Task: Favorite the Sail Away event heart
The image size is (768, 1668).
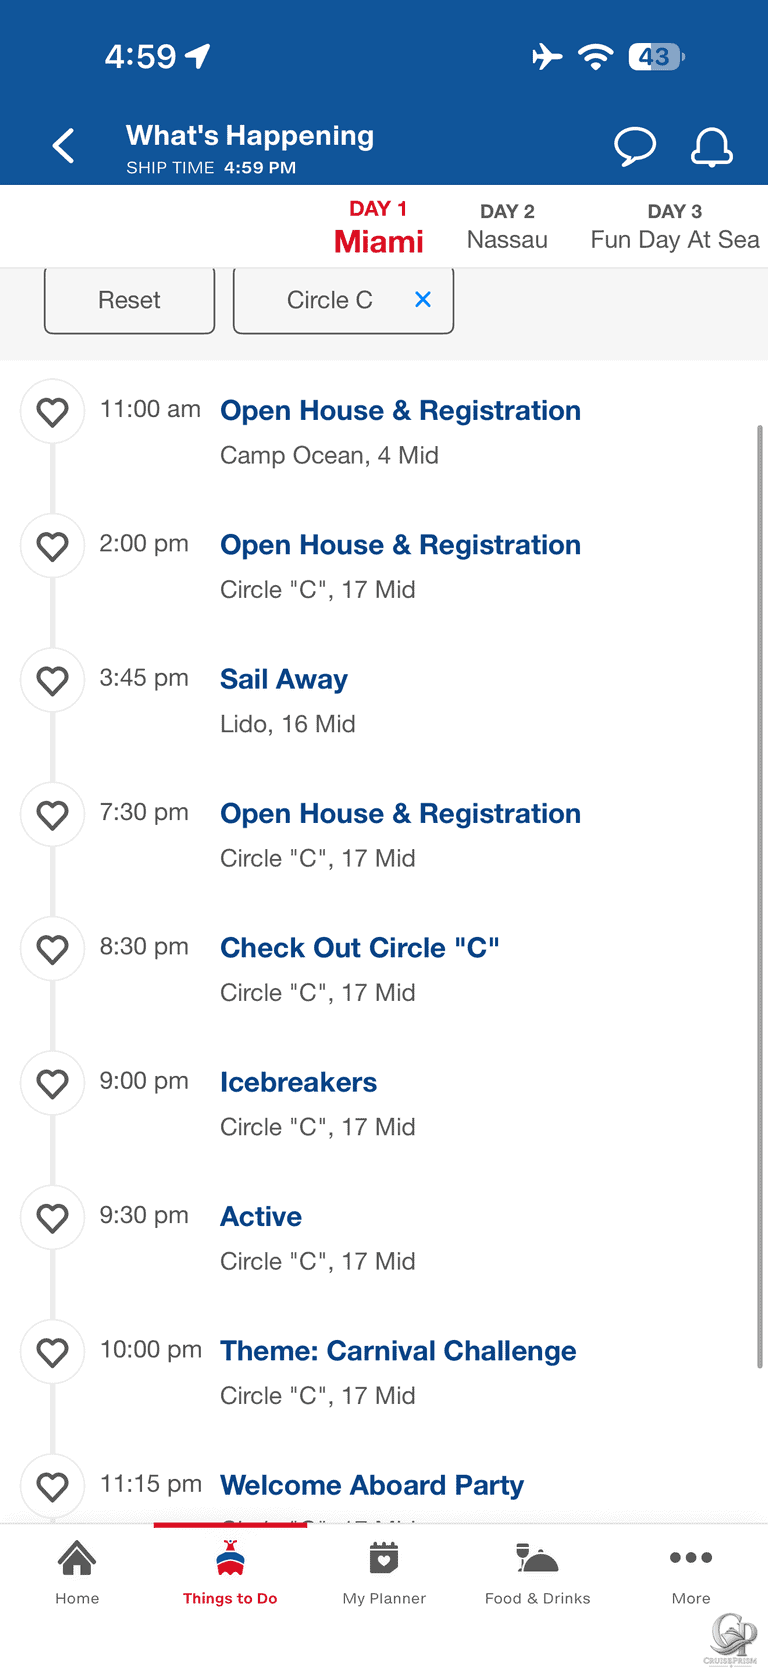Action: pos(53,681)
